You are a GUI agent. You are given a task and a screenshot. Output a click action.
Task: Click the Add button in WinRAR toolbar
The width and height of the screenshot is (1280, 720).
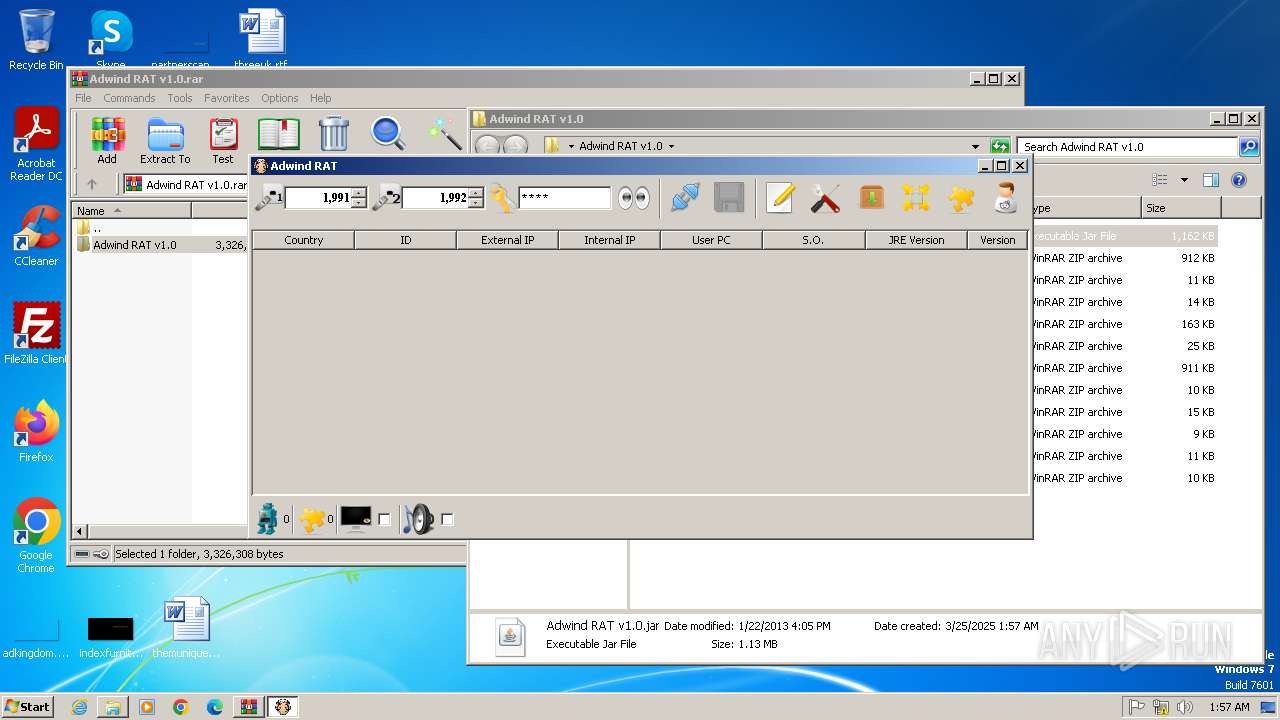(107, 141)
